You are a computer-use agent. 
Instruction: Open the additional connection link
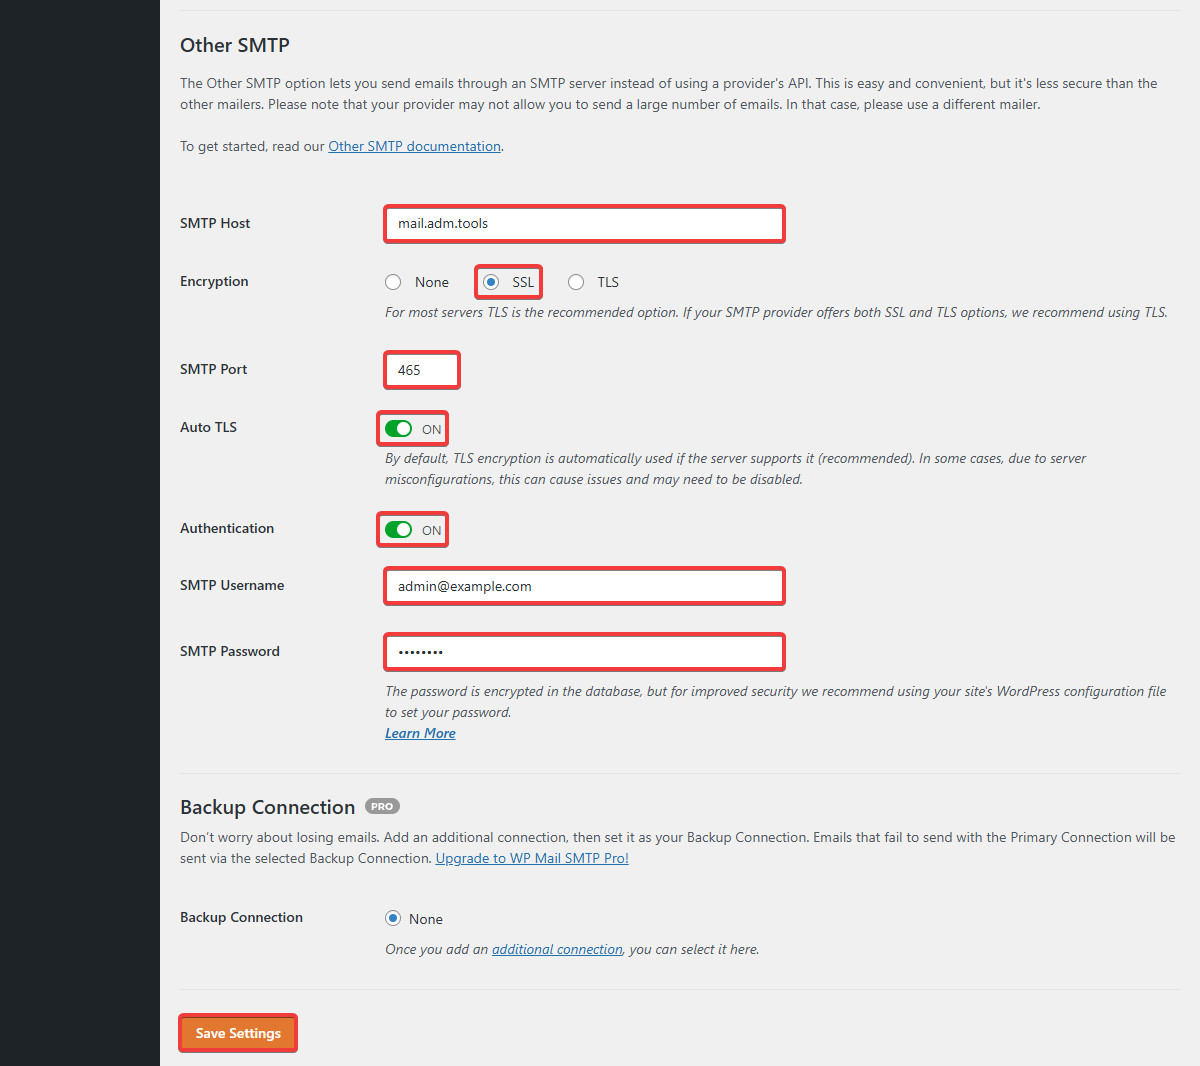[556, 949]
